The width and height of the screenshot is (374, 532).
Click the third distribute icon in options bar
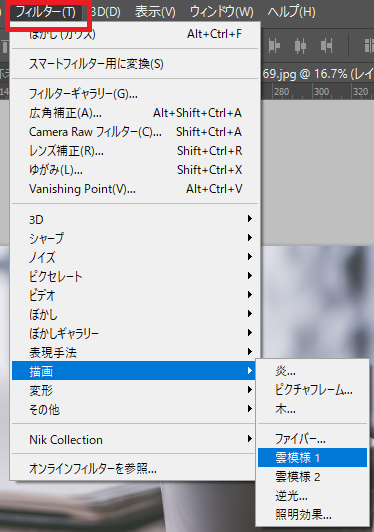[326, 45]
